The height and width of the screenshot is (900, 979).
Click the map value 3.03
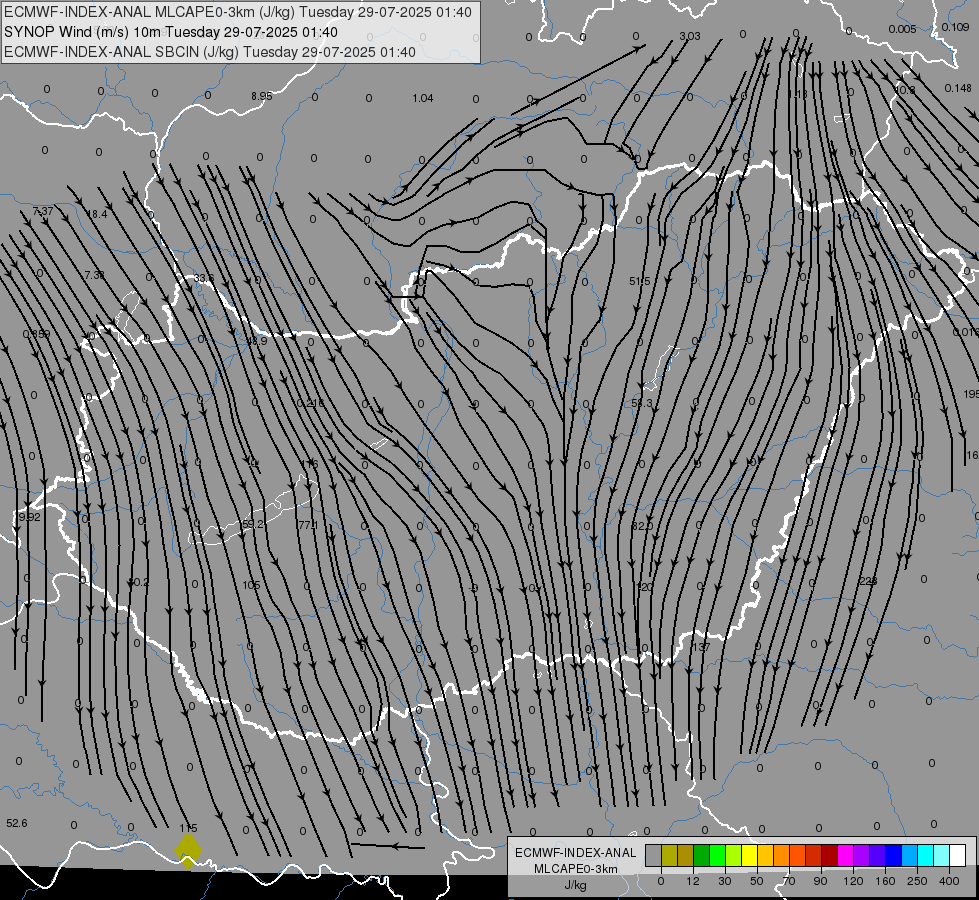click(x=690, y=36)
